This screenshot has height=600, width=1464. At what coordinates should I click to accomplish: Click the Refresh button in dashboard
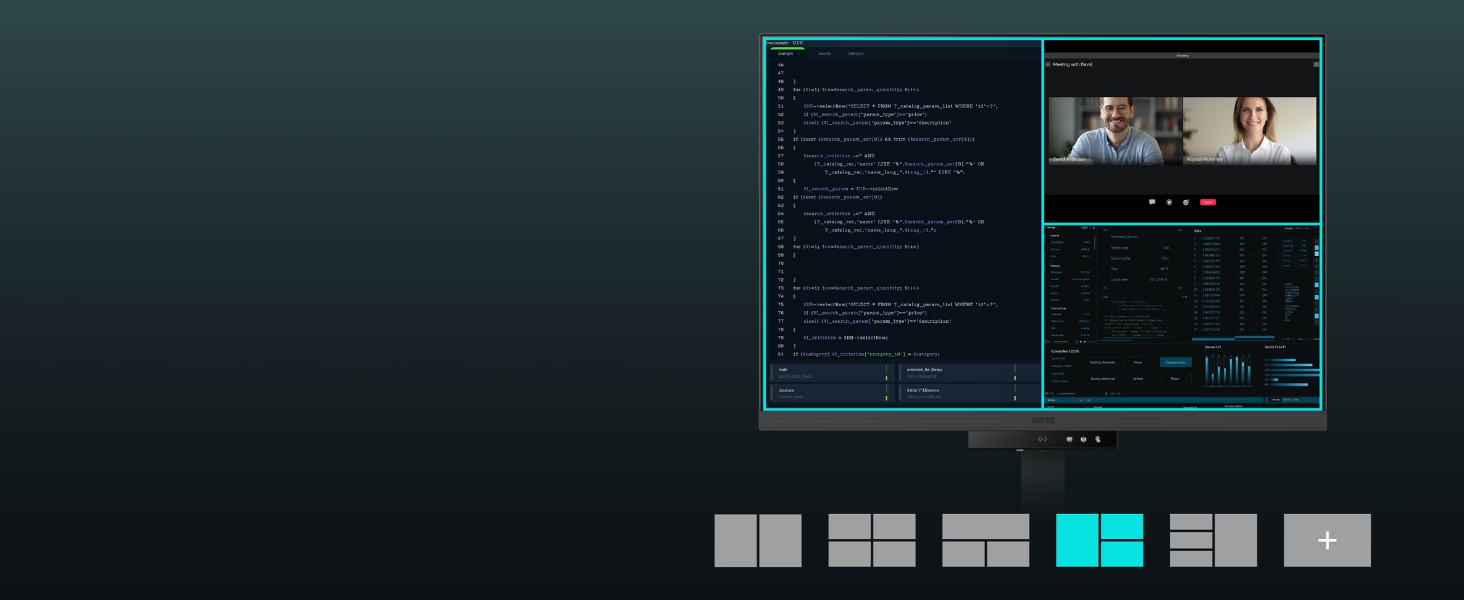1138,378
